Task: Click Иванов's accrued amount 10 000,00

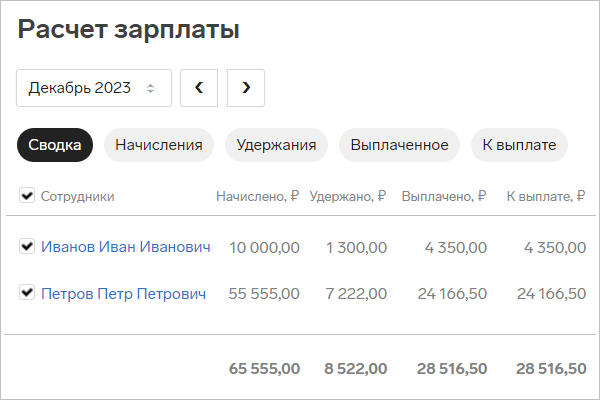Action: click(x=264, y=248)
